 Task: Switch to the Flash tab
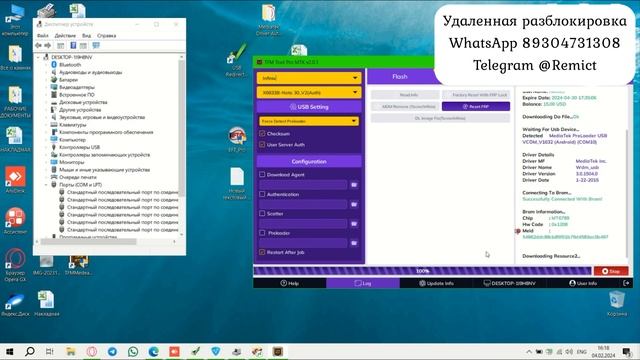(x=400, y=76)
